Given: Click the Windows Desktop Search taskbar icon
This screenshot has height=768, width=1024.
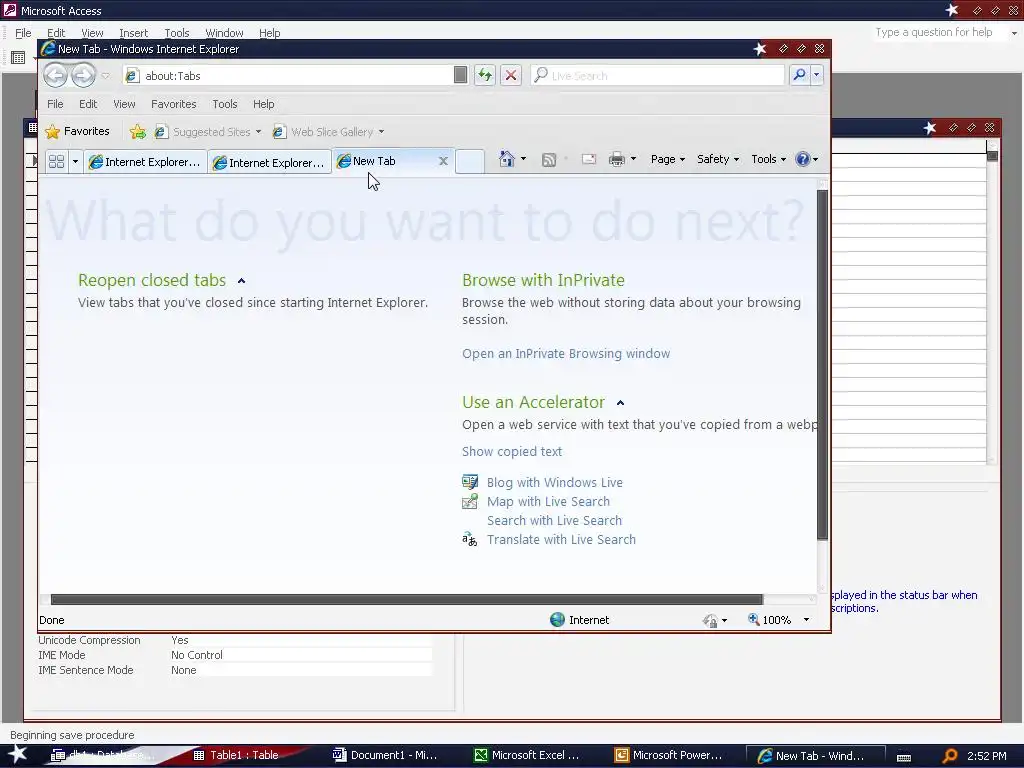Looking at the screenshot, I should [x=950, y=756].
